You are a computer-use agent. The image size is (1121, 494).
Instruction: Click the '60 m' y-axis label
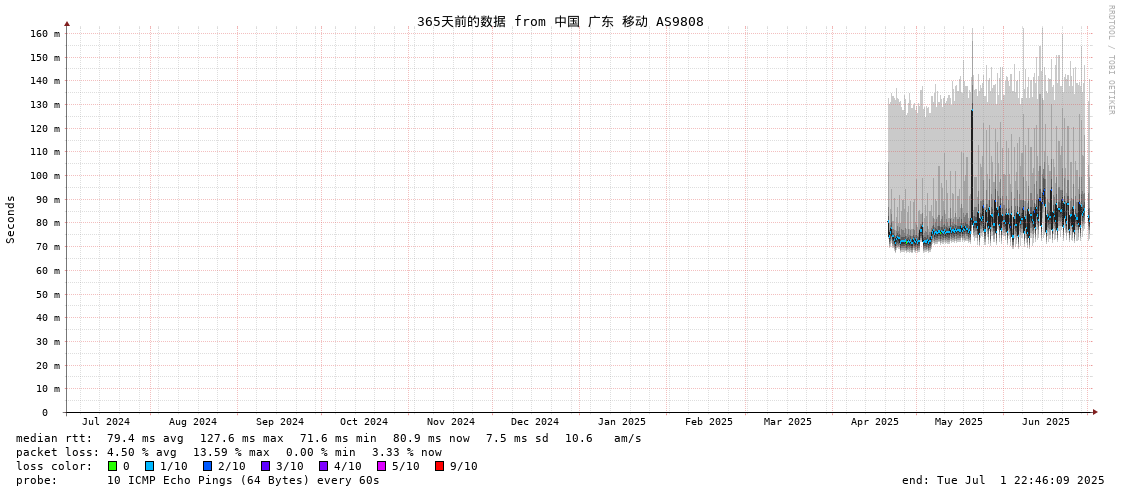(48, 270)
